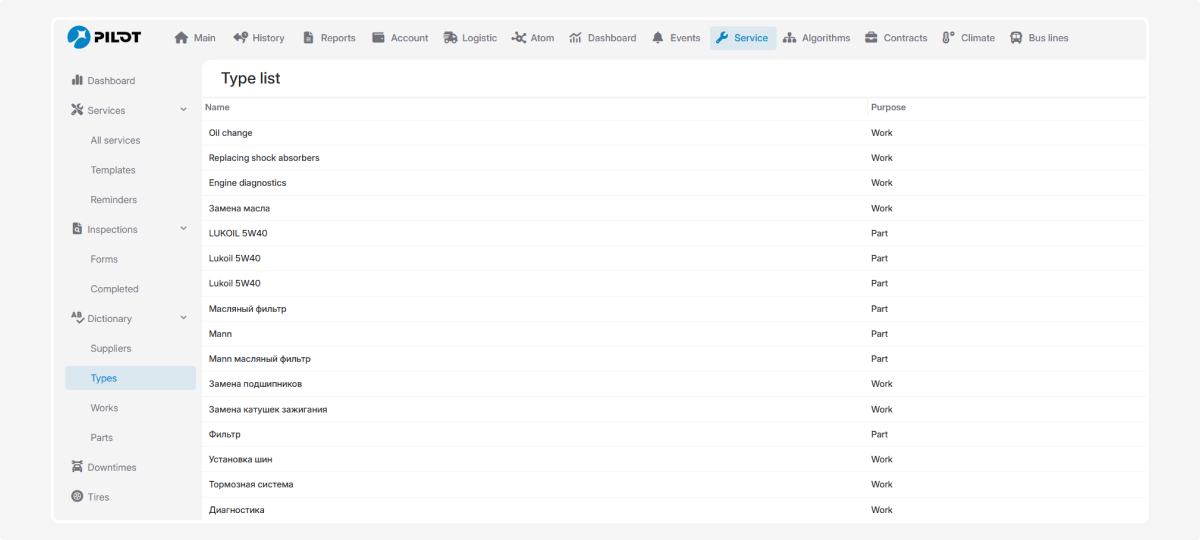Click the Tires icon in sidebar
This screenshot has height=540, width=1200.
(77, 497)
